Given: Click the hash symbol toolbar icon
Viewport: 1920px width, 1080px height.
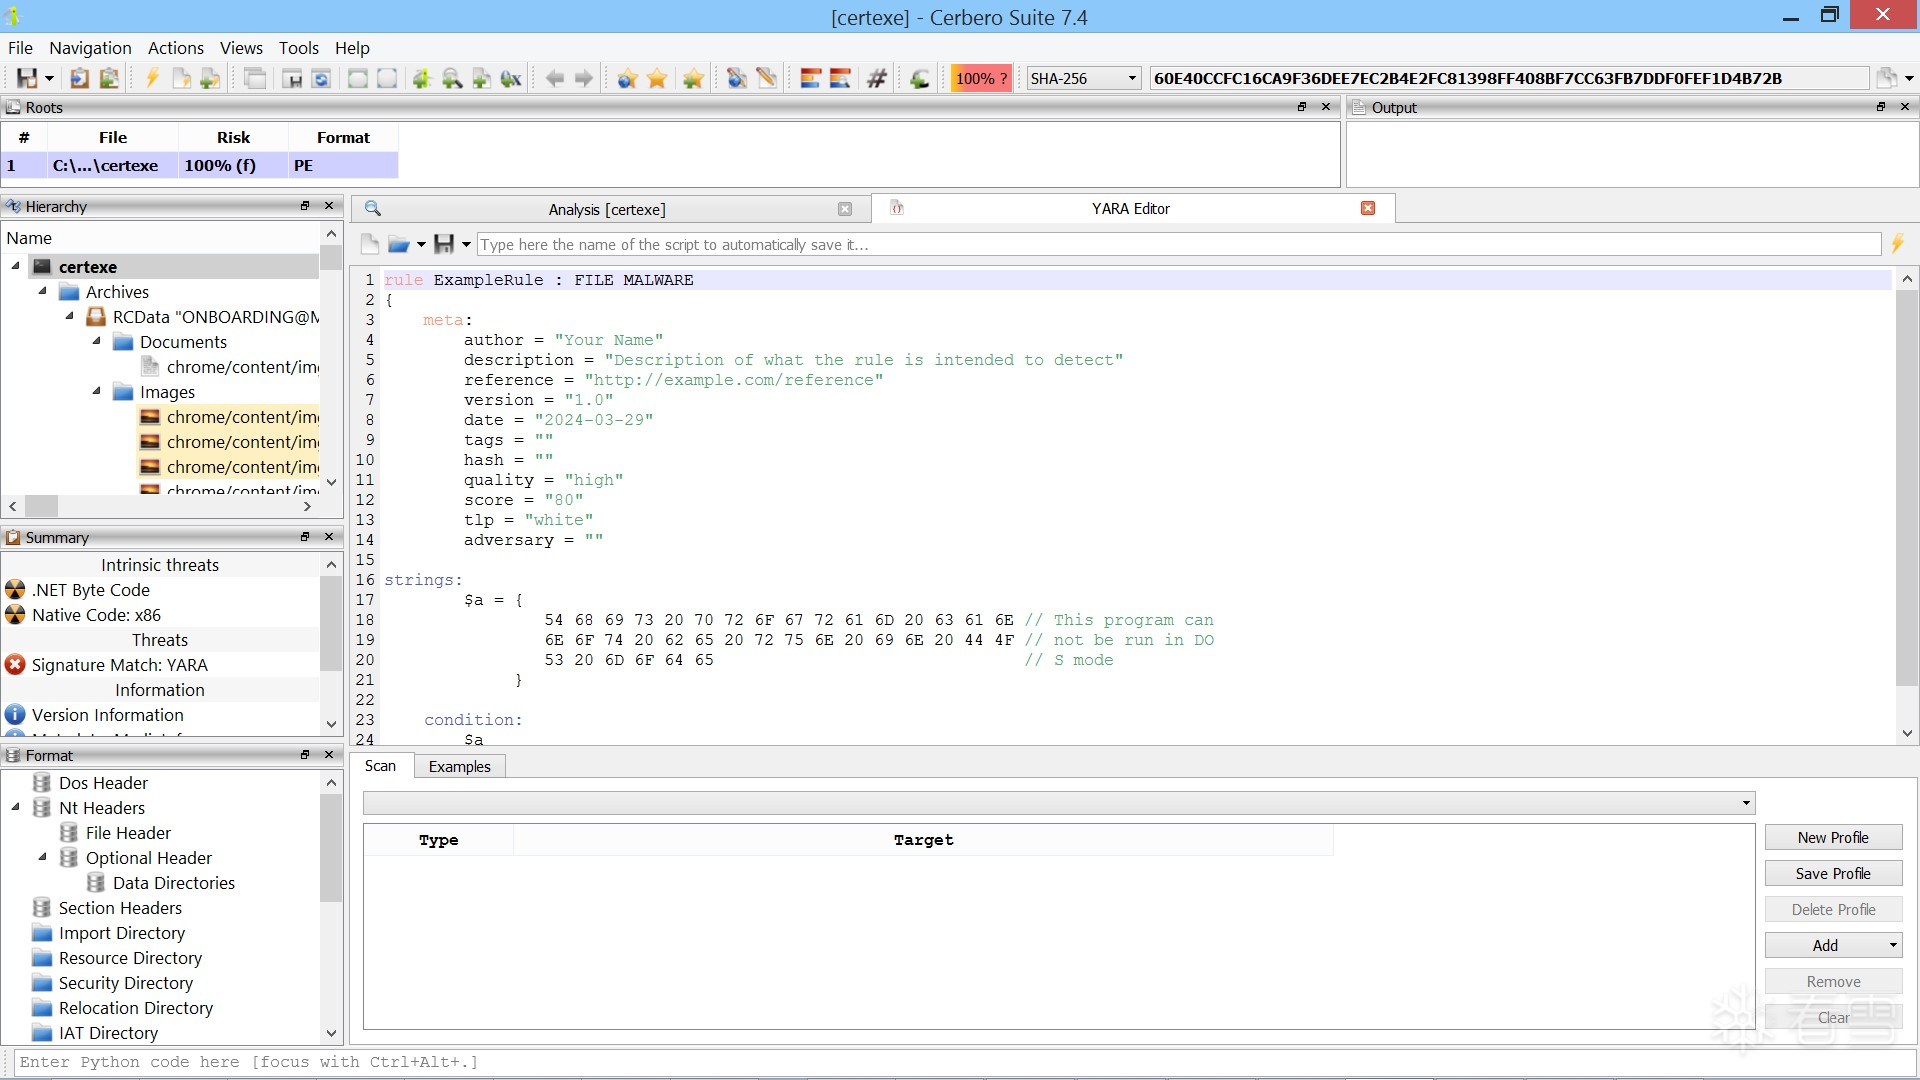Looking at the screenshot, I should pyautogui.click(x=877, y=78).
